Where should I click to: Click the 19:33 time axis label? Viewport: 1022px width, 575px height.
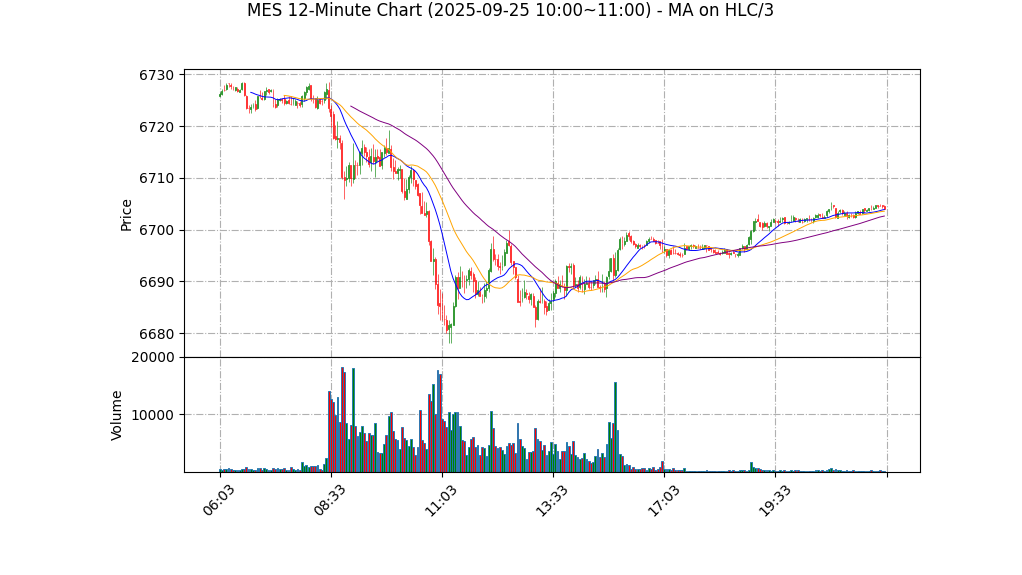point(774,501)
